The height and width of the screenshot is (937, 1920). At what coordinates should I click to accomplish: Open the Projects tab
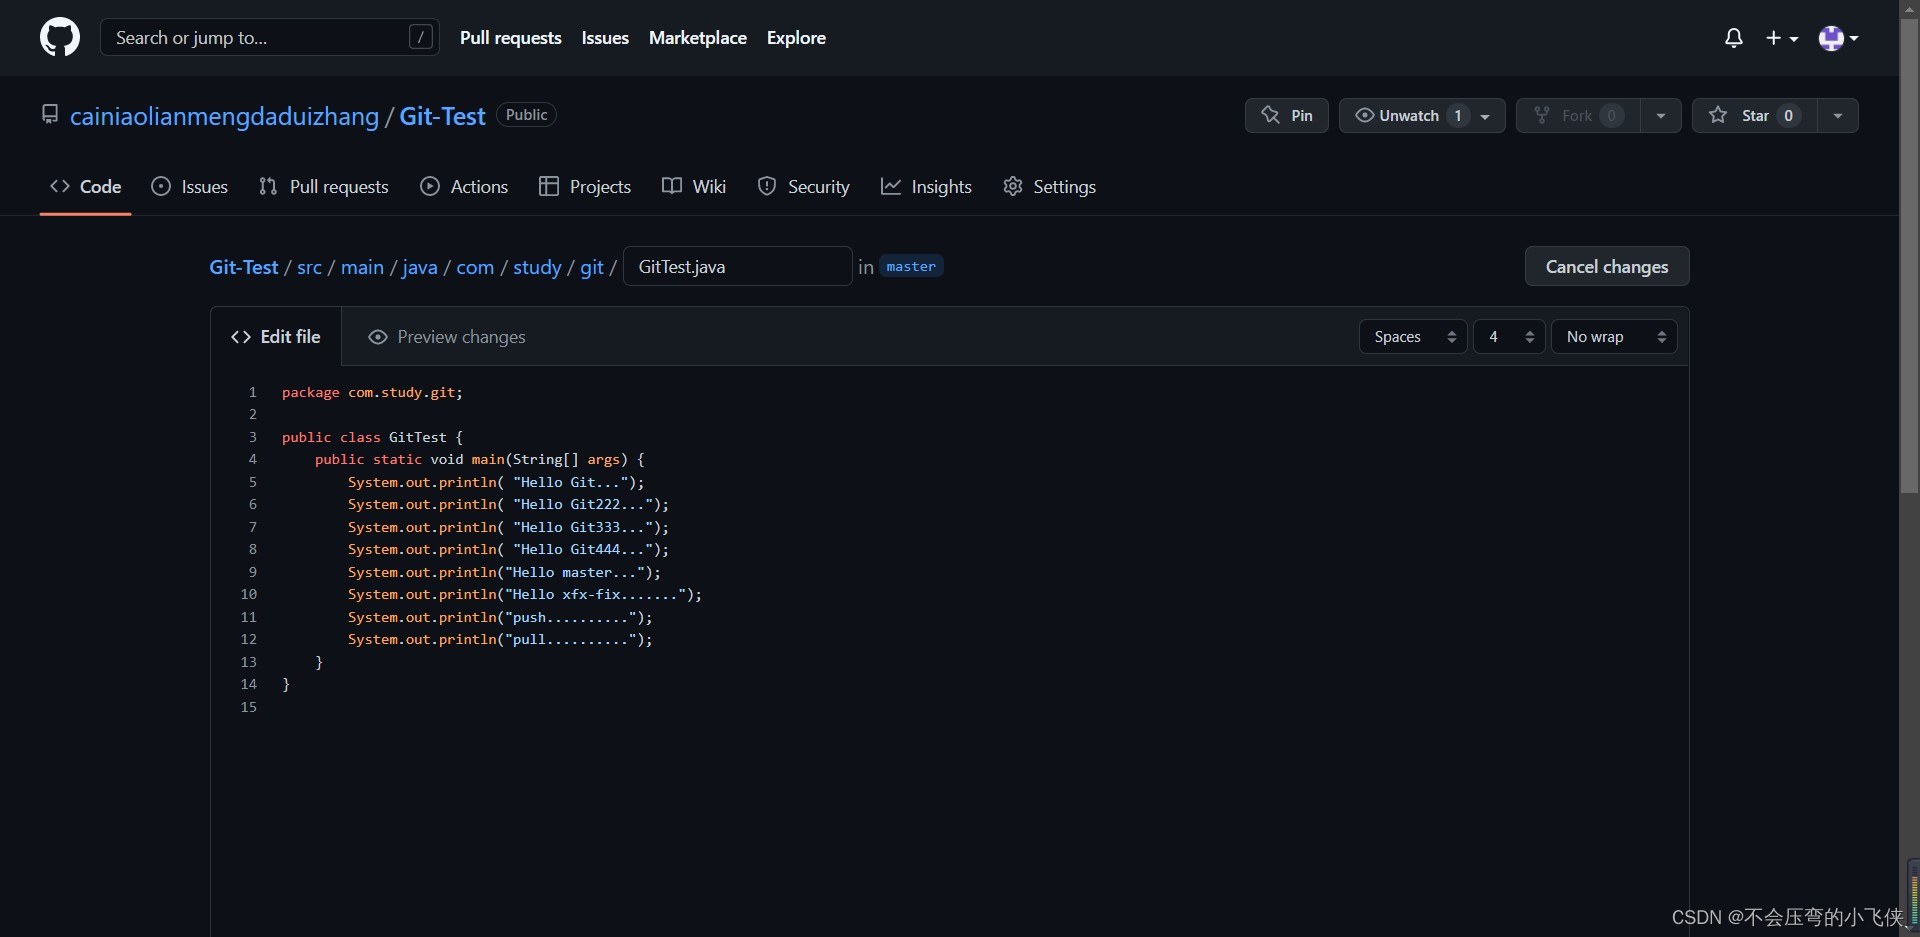[x=585, y=187]
